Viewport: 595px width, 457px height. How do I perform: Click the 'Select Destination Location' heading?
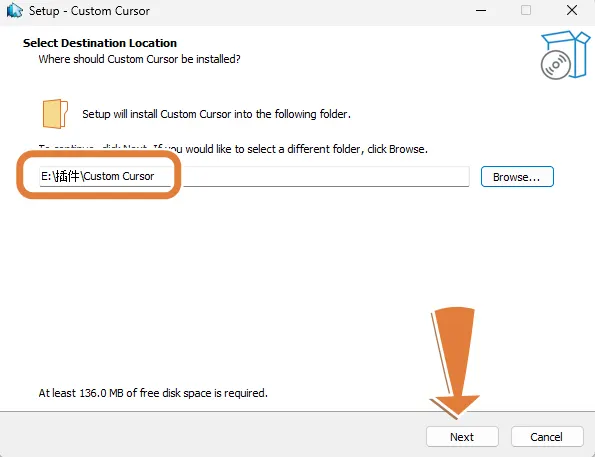click(x=100, y=43)
